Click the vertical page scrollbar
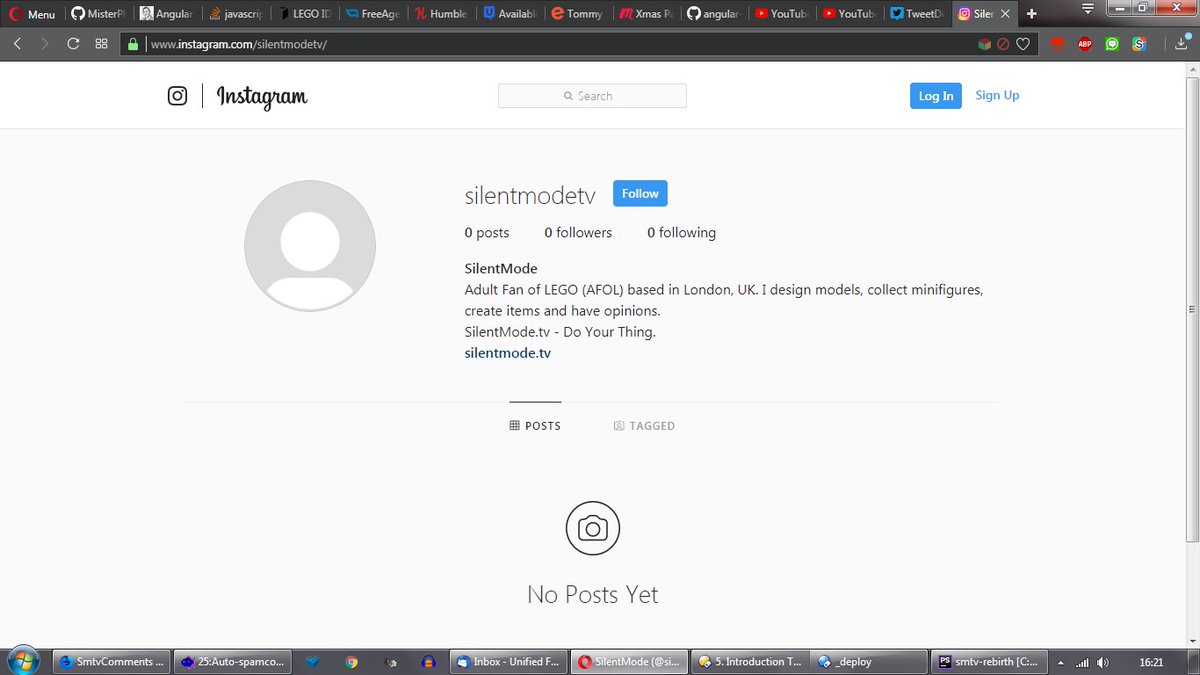The image size is (1200, 675). (1191, 308)
